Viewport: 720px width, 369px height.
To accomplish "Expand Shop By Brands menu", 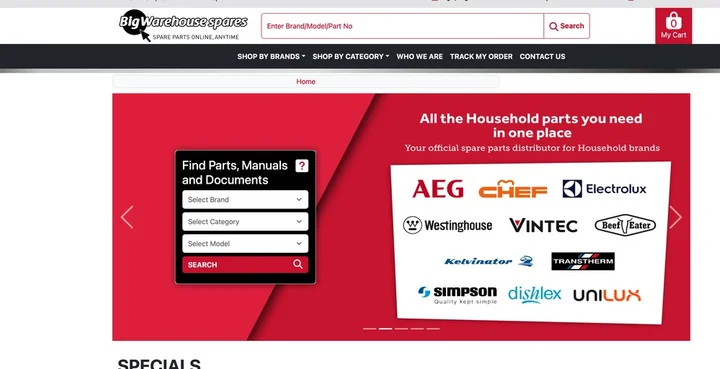I will pos(271,56).
